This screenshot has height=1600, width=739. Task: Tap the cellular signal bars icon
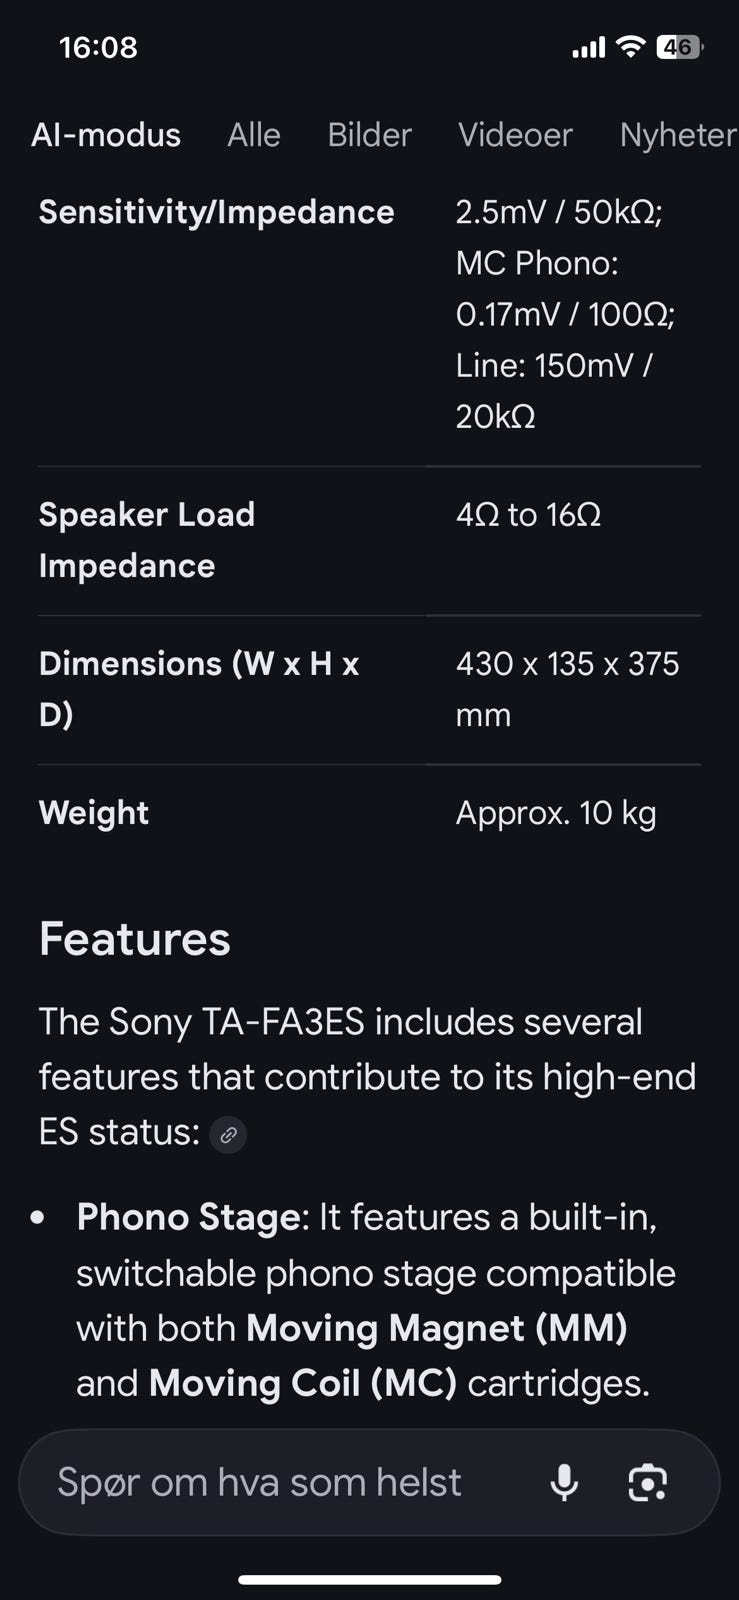588,48
